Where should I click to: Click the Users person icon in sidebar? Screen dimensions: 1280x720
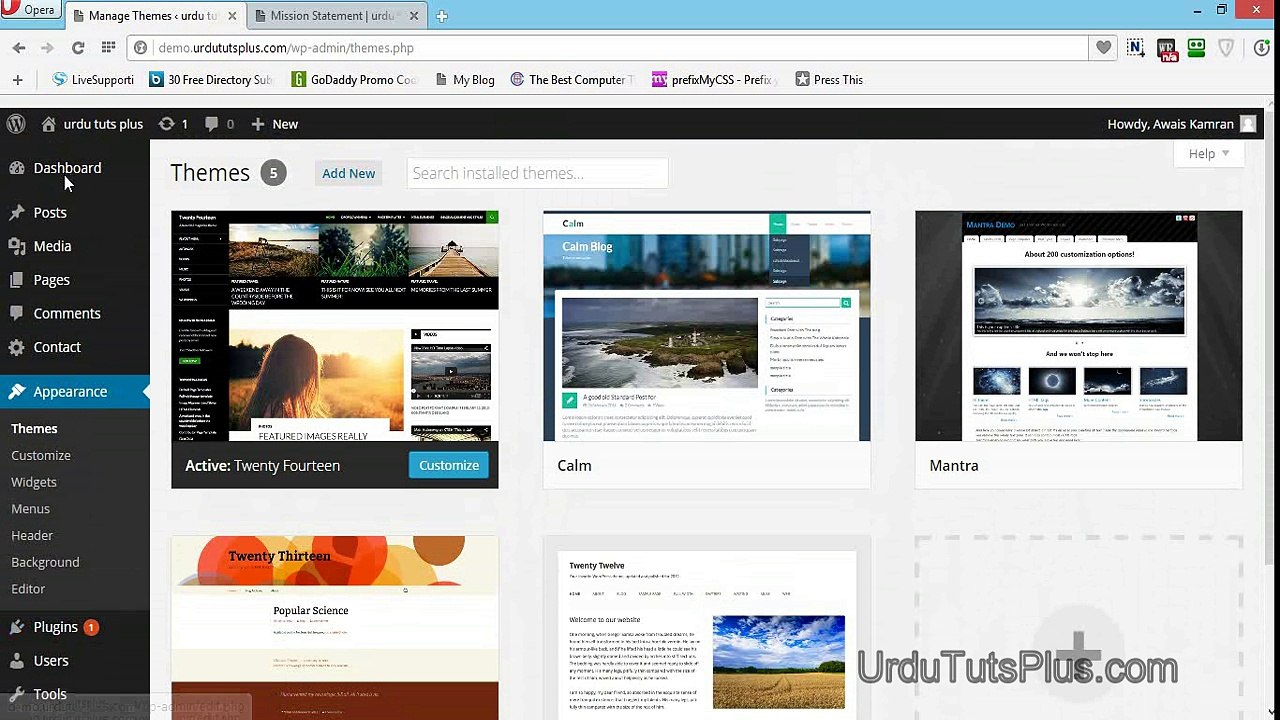click(x=17, y=661)
